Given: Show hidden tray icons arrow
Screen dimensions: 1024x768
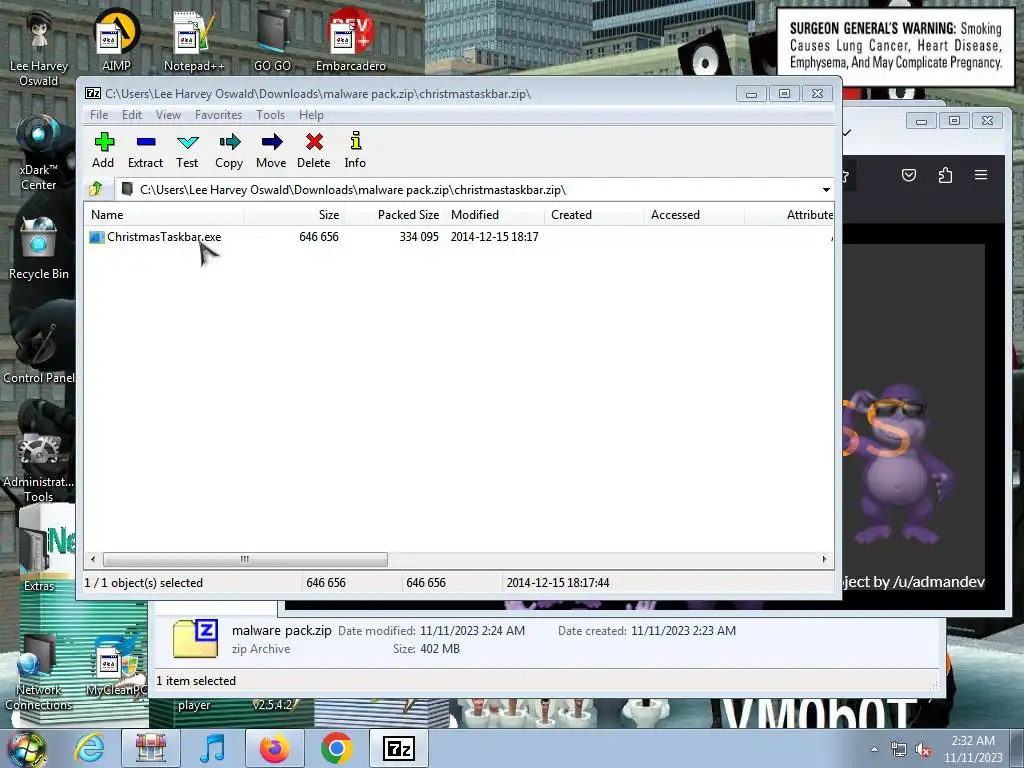Looking at the screenshot, I should coord(874,749).
